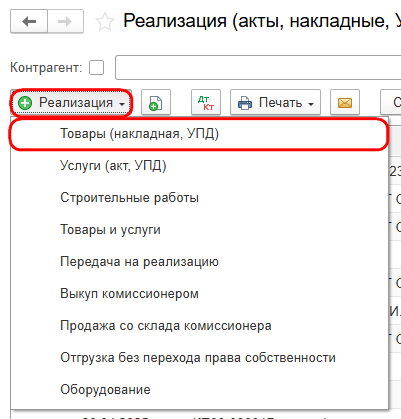This screenshot has width=401, height=419.
Task: Send by email with the envelope icon
Action: click(x=345, y=102)
